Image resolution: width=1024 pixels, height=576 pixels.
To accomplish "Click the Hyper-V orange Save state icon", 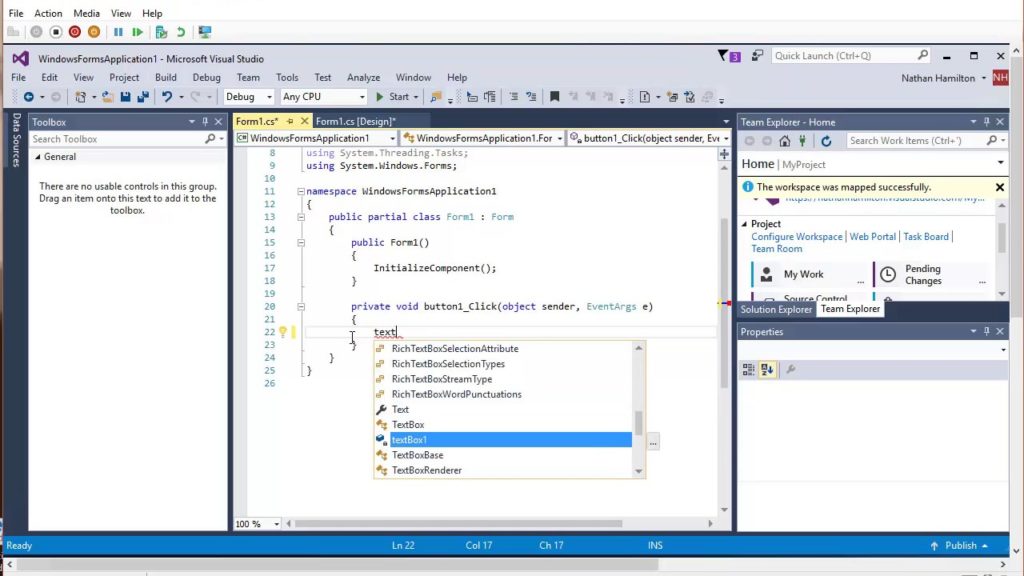I will coord(94,32).
